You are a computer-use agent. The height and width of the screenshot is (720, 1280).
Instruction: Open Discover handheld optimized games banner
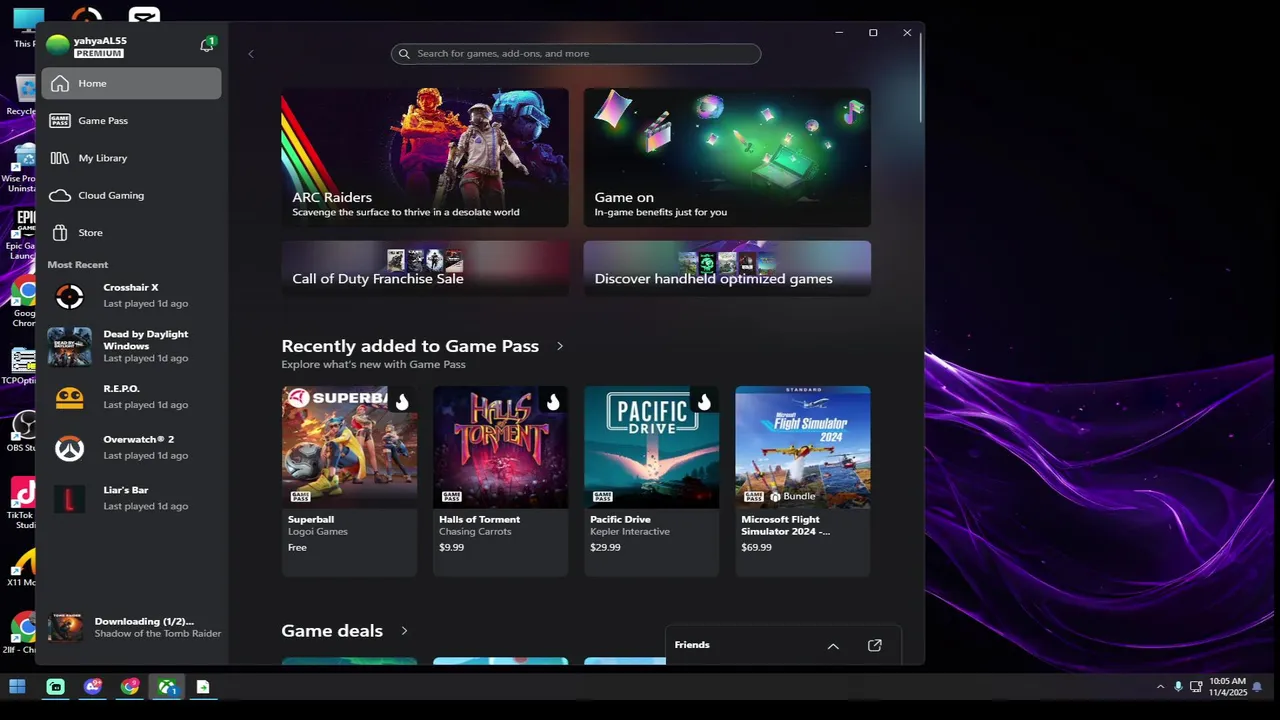pos(727,268)
